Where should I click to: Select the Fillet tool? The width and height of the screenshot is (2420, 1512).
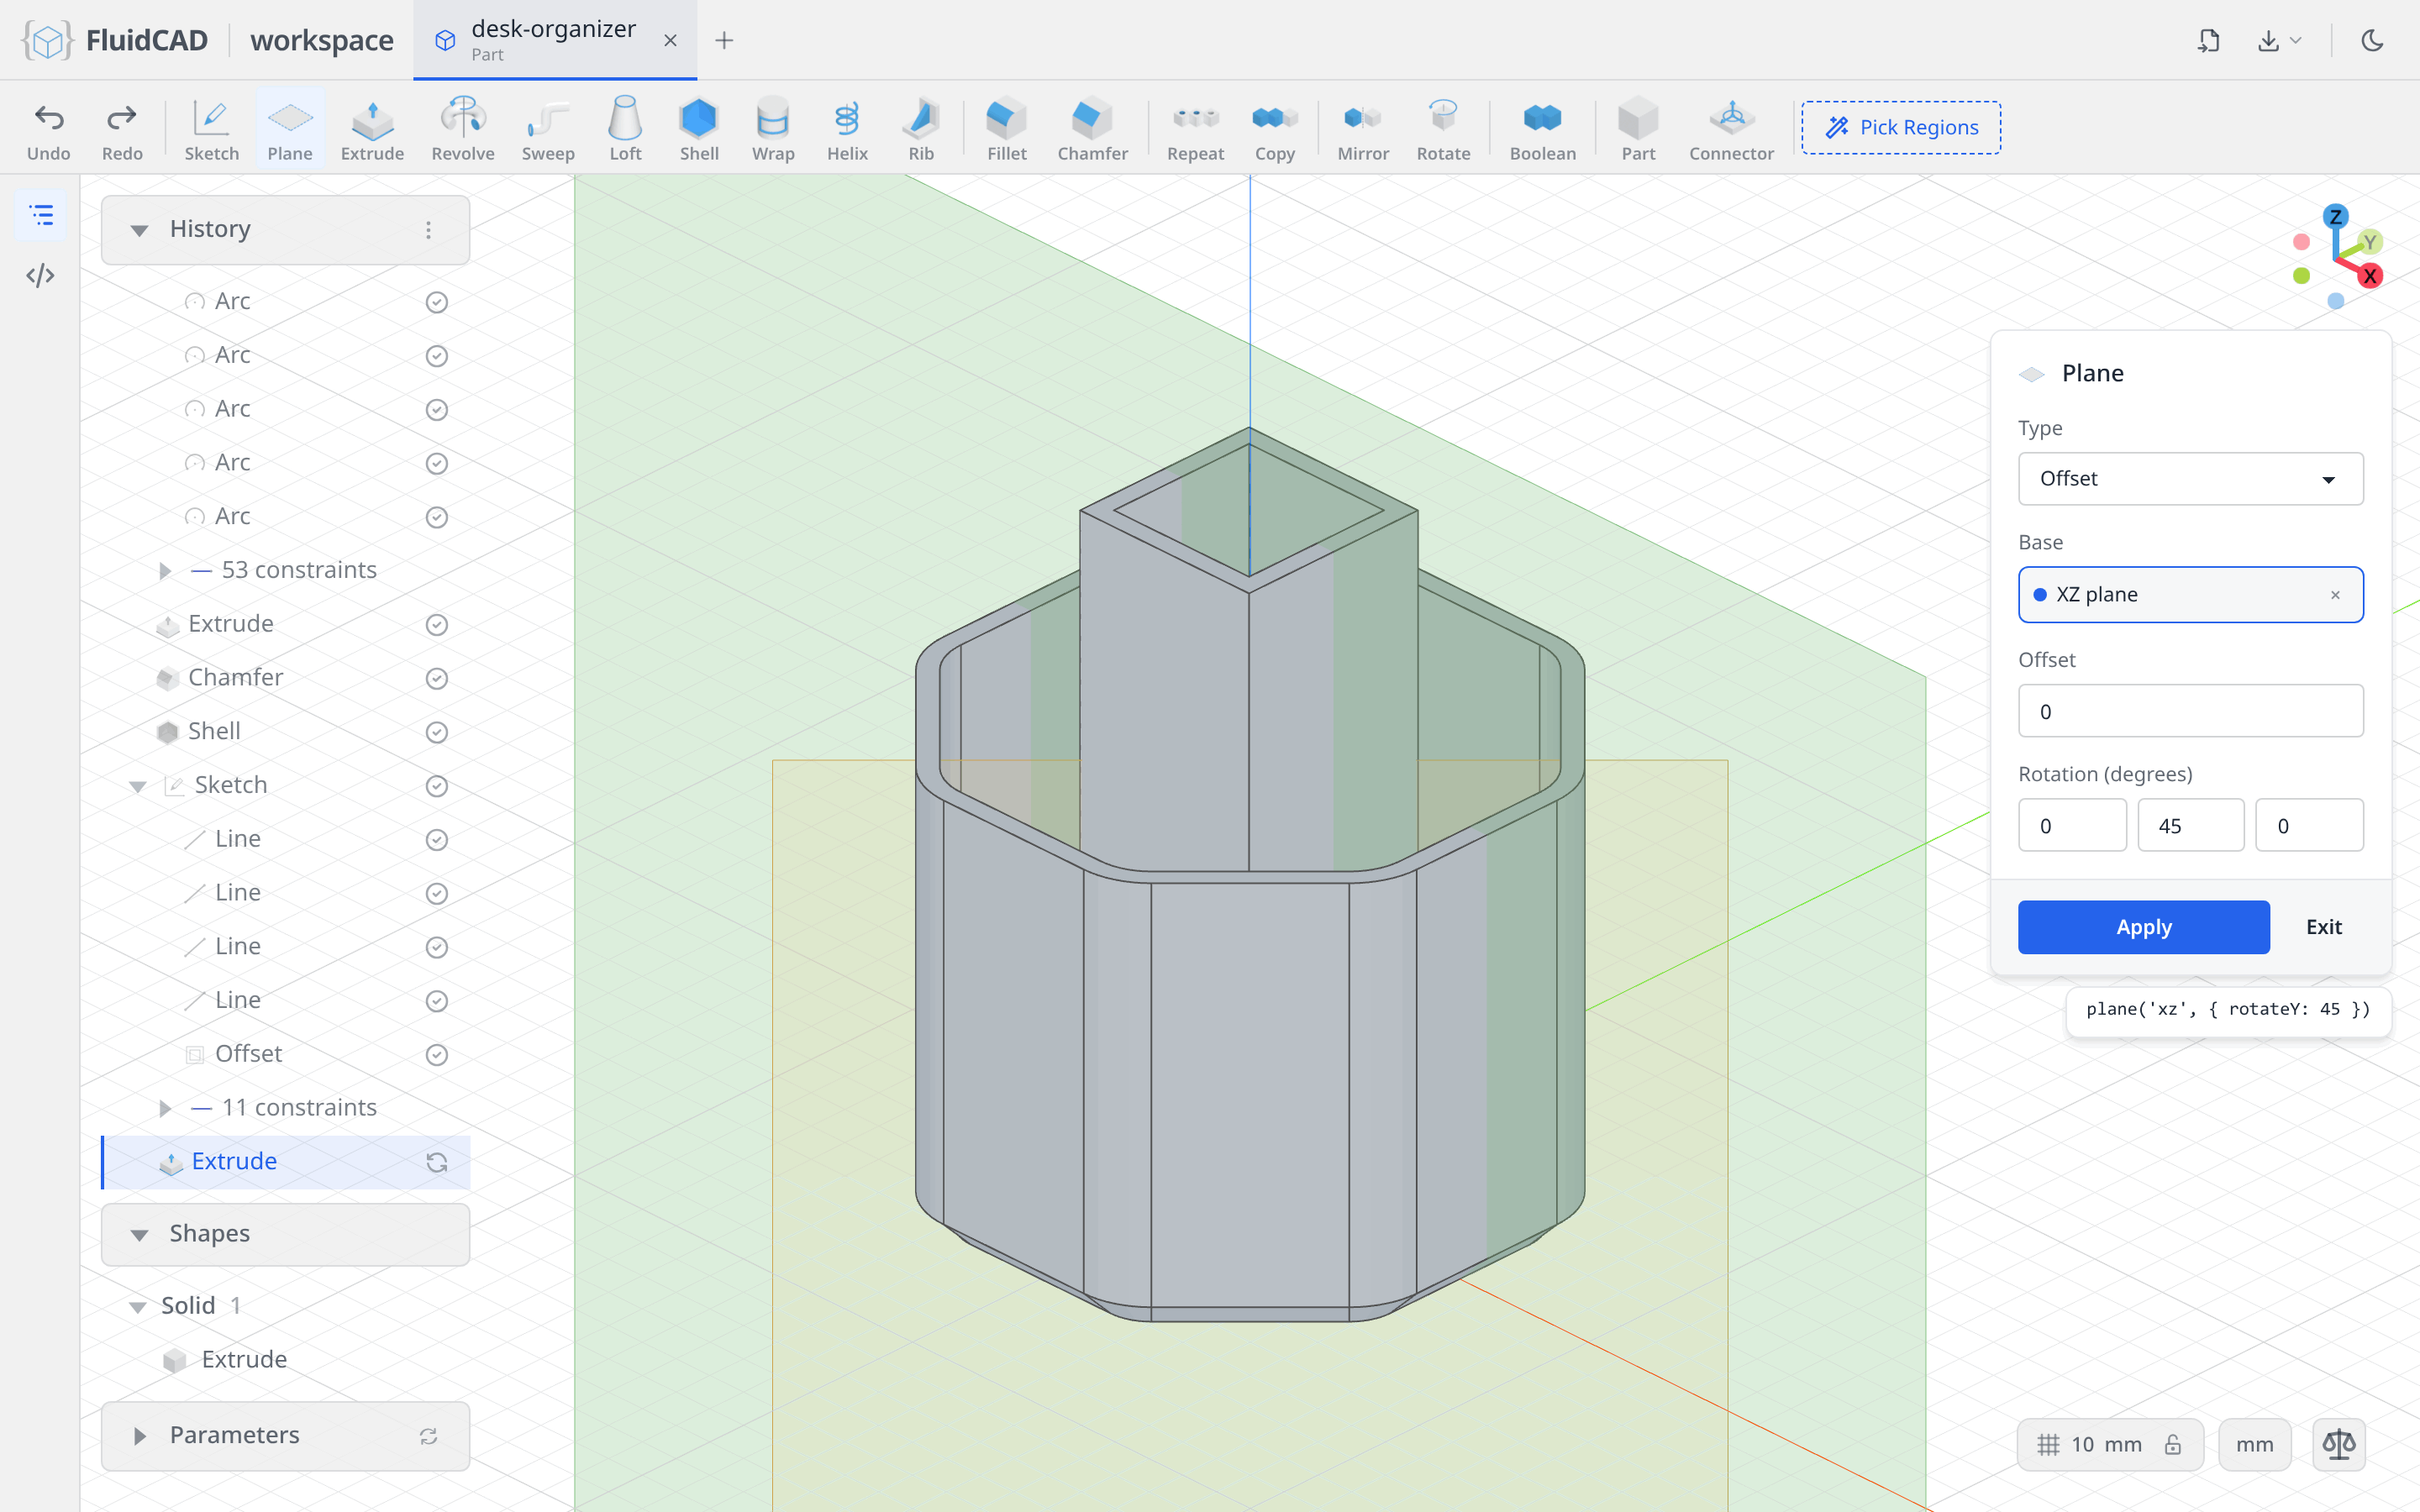coord(1007,129)
